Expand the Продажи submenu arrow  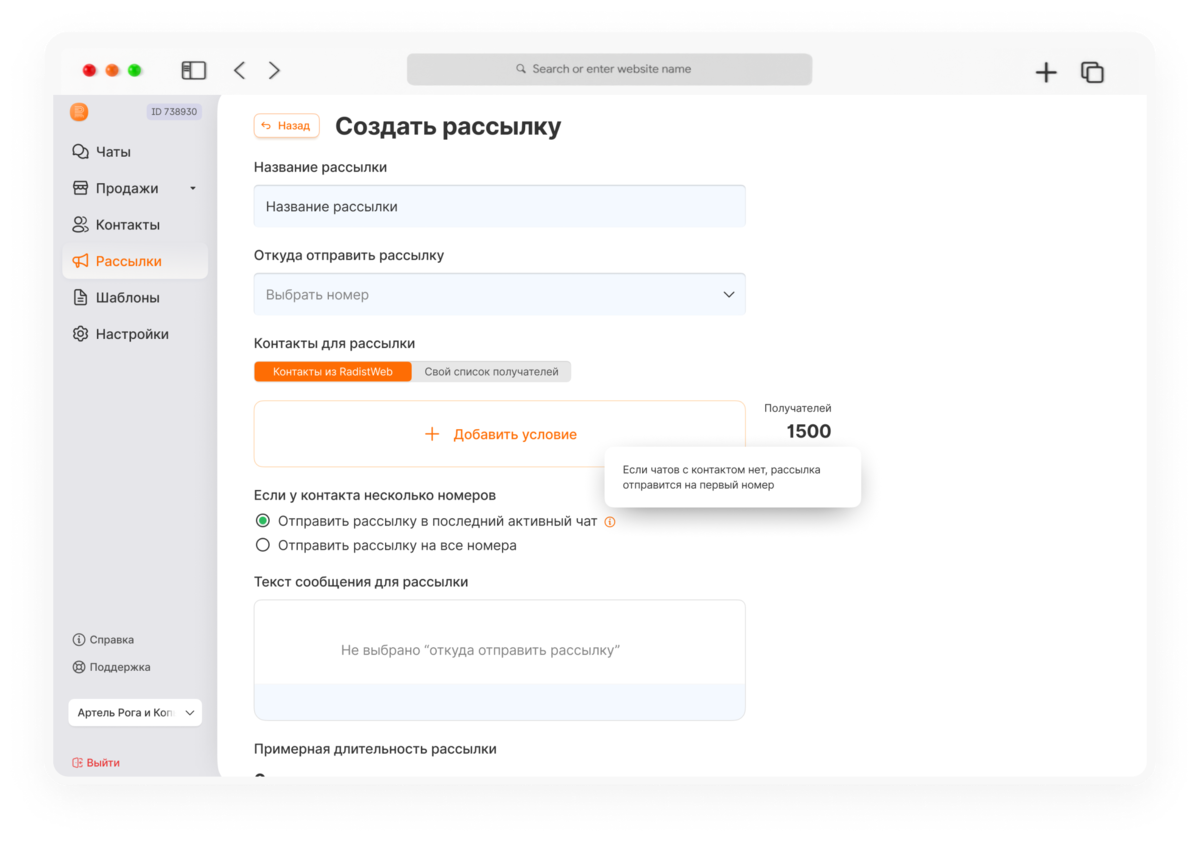(x=193, y=189)
